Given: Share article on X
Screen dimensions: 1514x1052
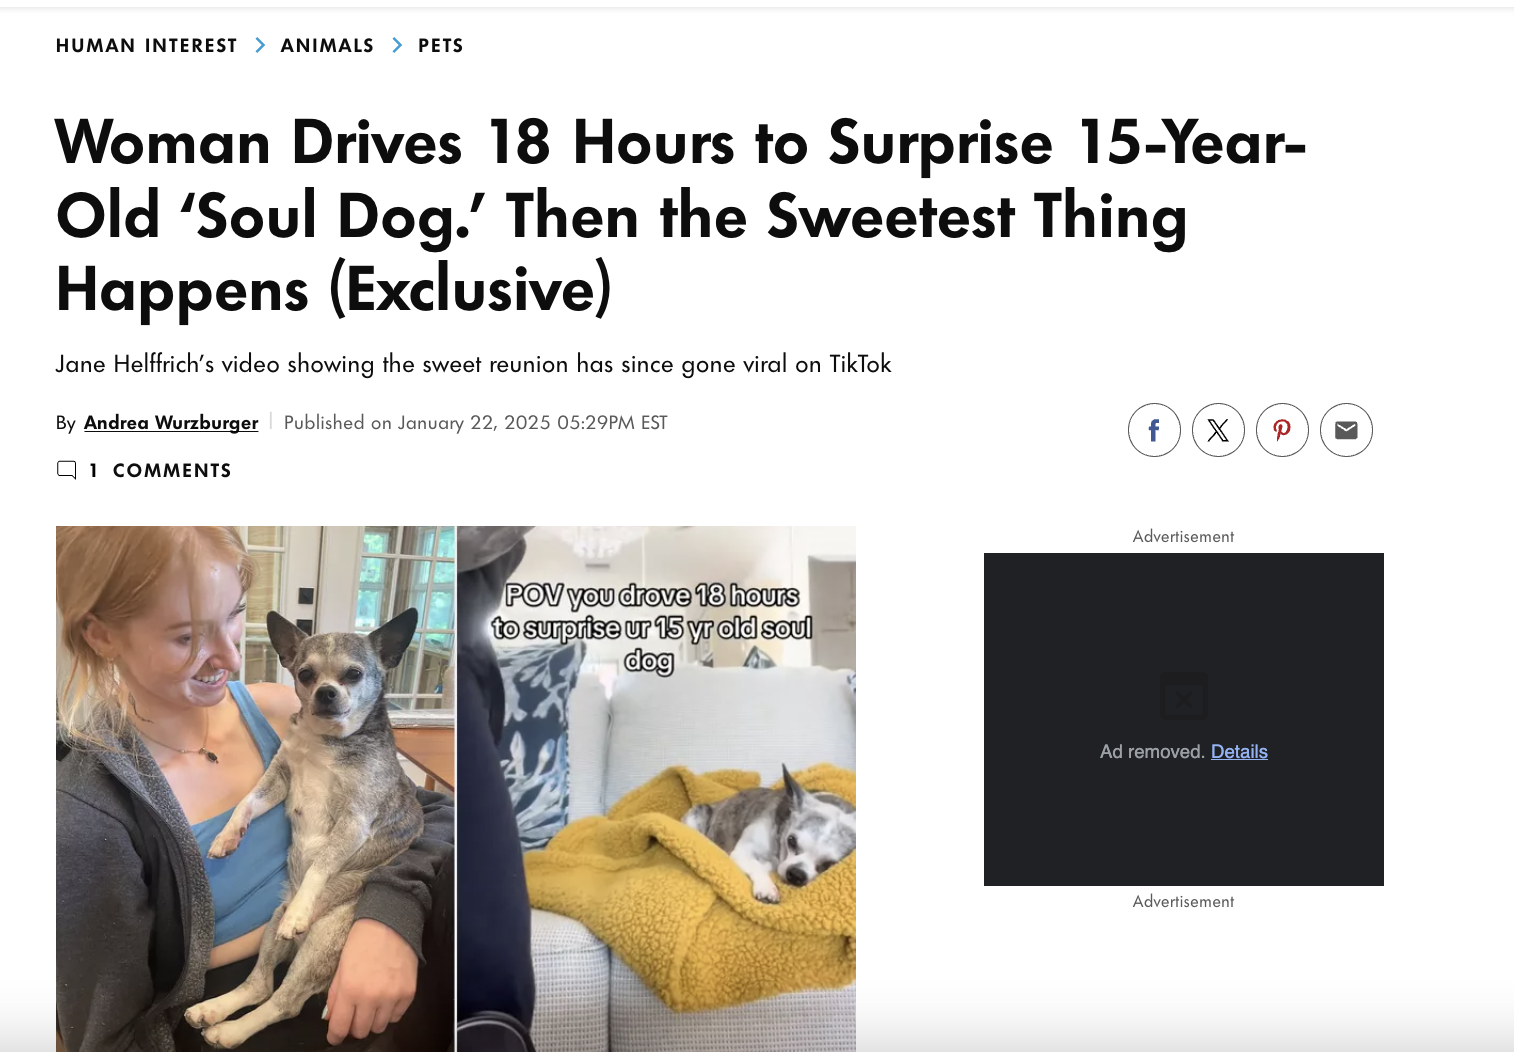Looking at the screenshot, I should pyautogui.click(x=1218, y=430).
